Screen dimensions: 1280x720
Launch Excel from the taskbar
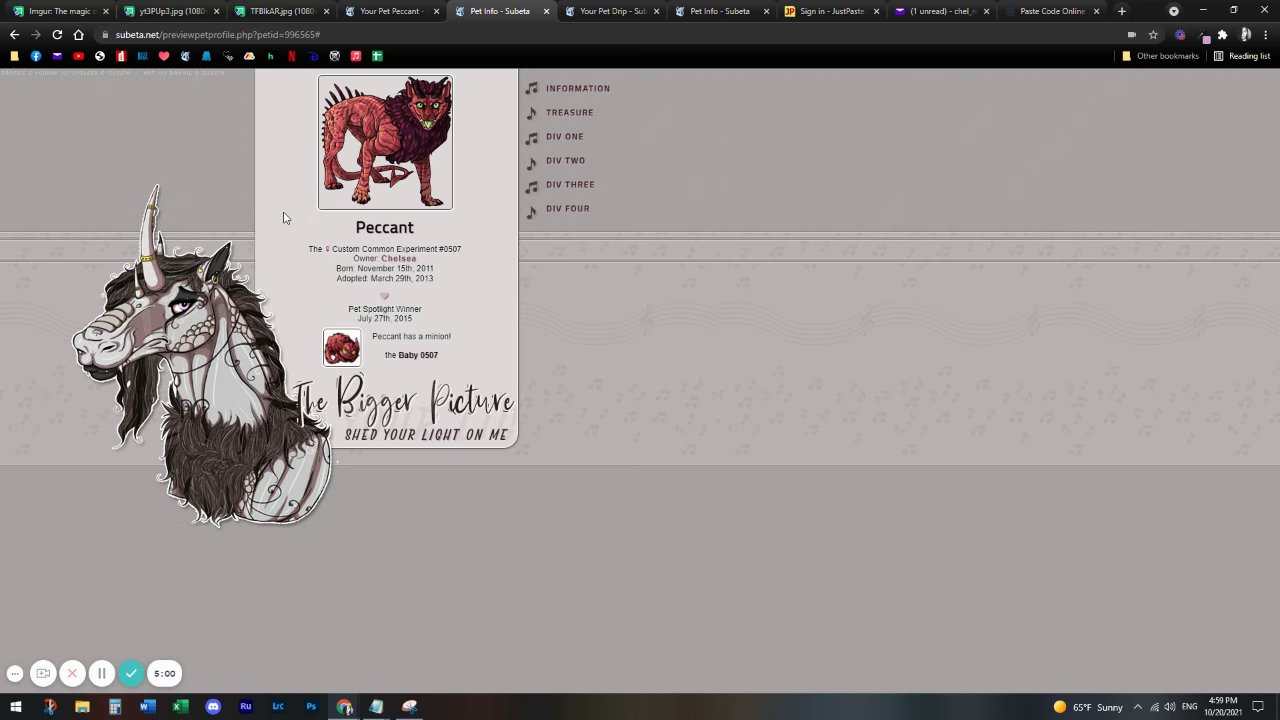coord(180,707)
